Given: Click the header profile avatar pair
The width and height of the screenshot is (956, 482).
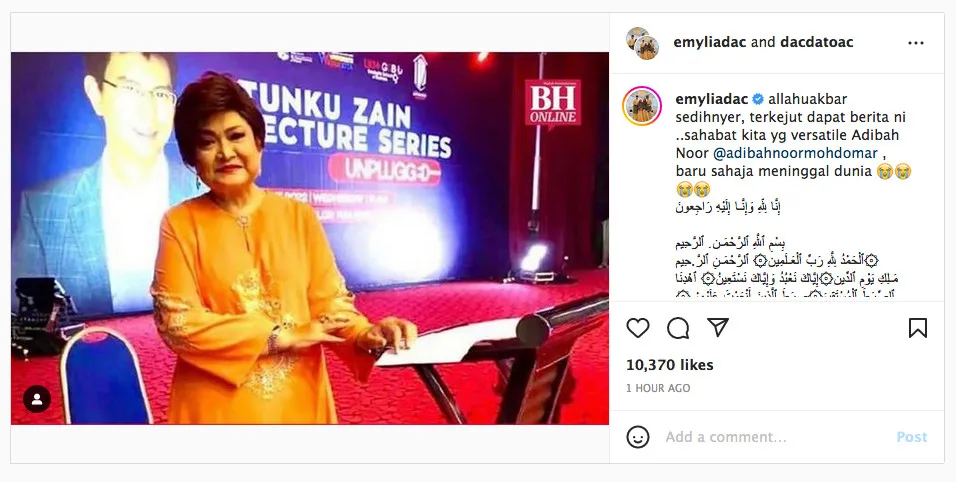Looking at the screenshot, I should 642,43.
